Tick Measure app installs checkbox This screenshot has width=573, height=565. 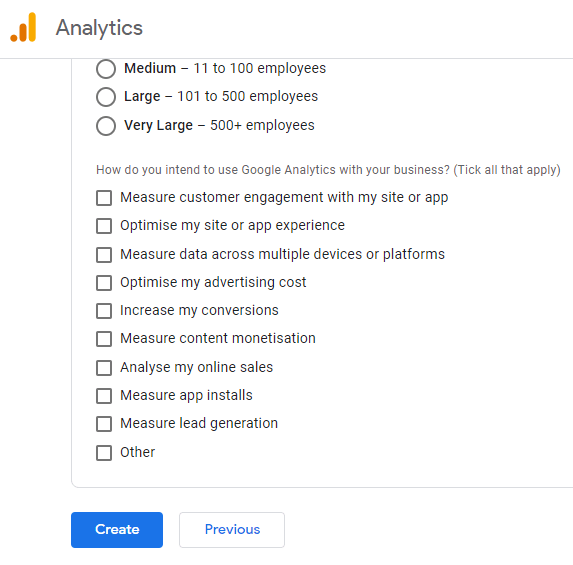tap(104, 396)
